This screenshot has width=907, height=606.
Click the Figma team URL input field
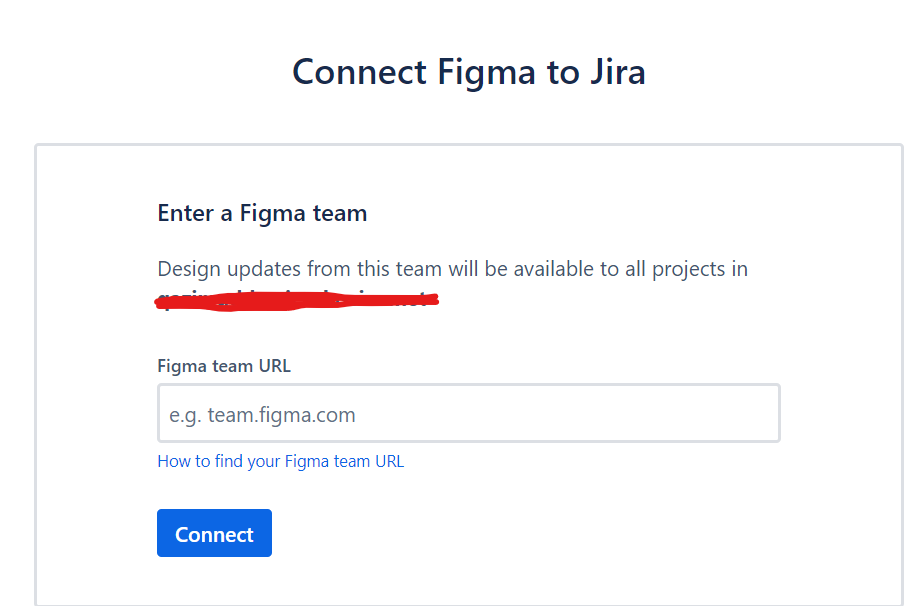[468, 413]
